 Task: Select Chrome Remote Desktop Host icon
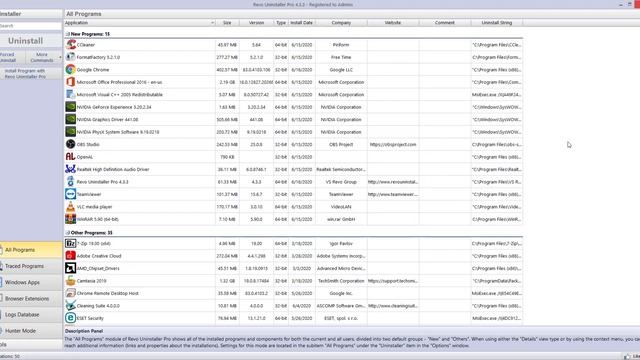point(71,293)
